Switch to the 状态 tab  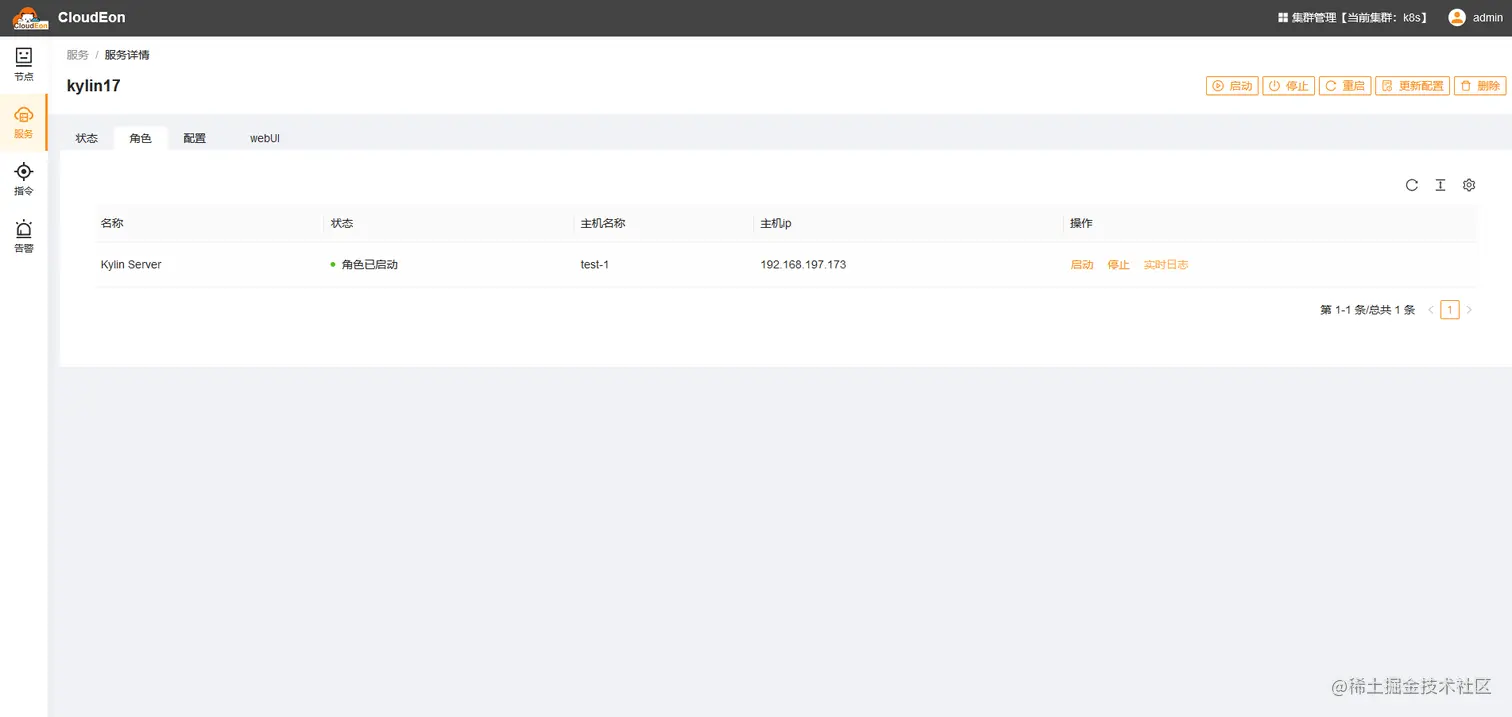click(87, 138)
